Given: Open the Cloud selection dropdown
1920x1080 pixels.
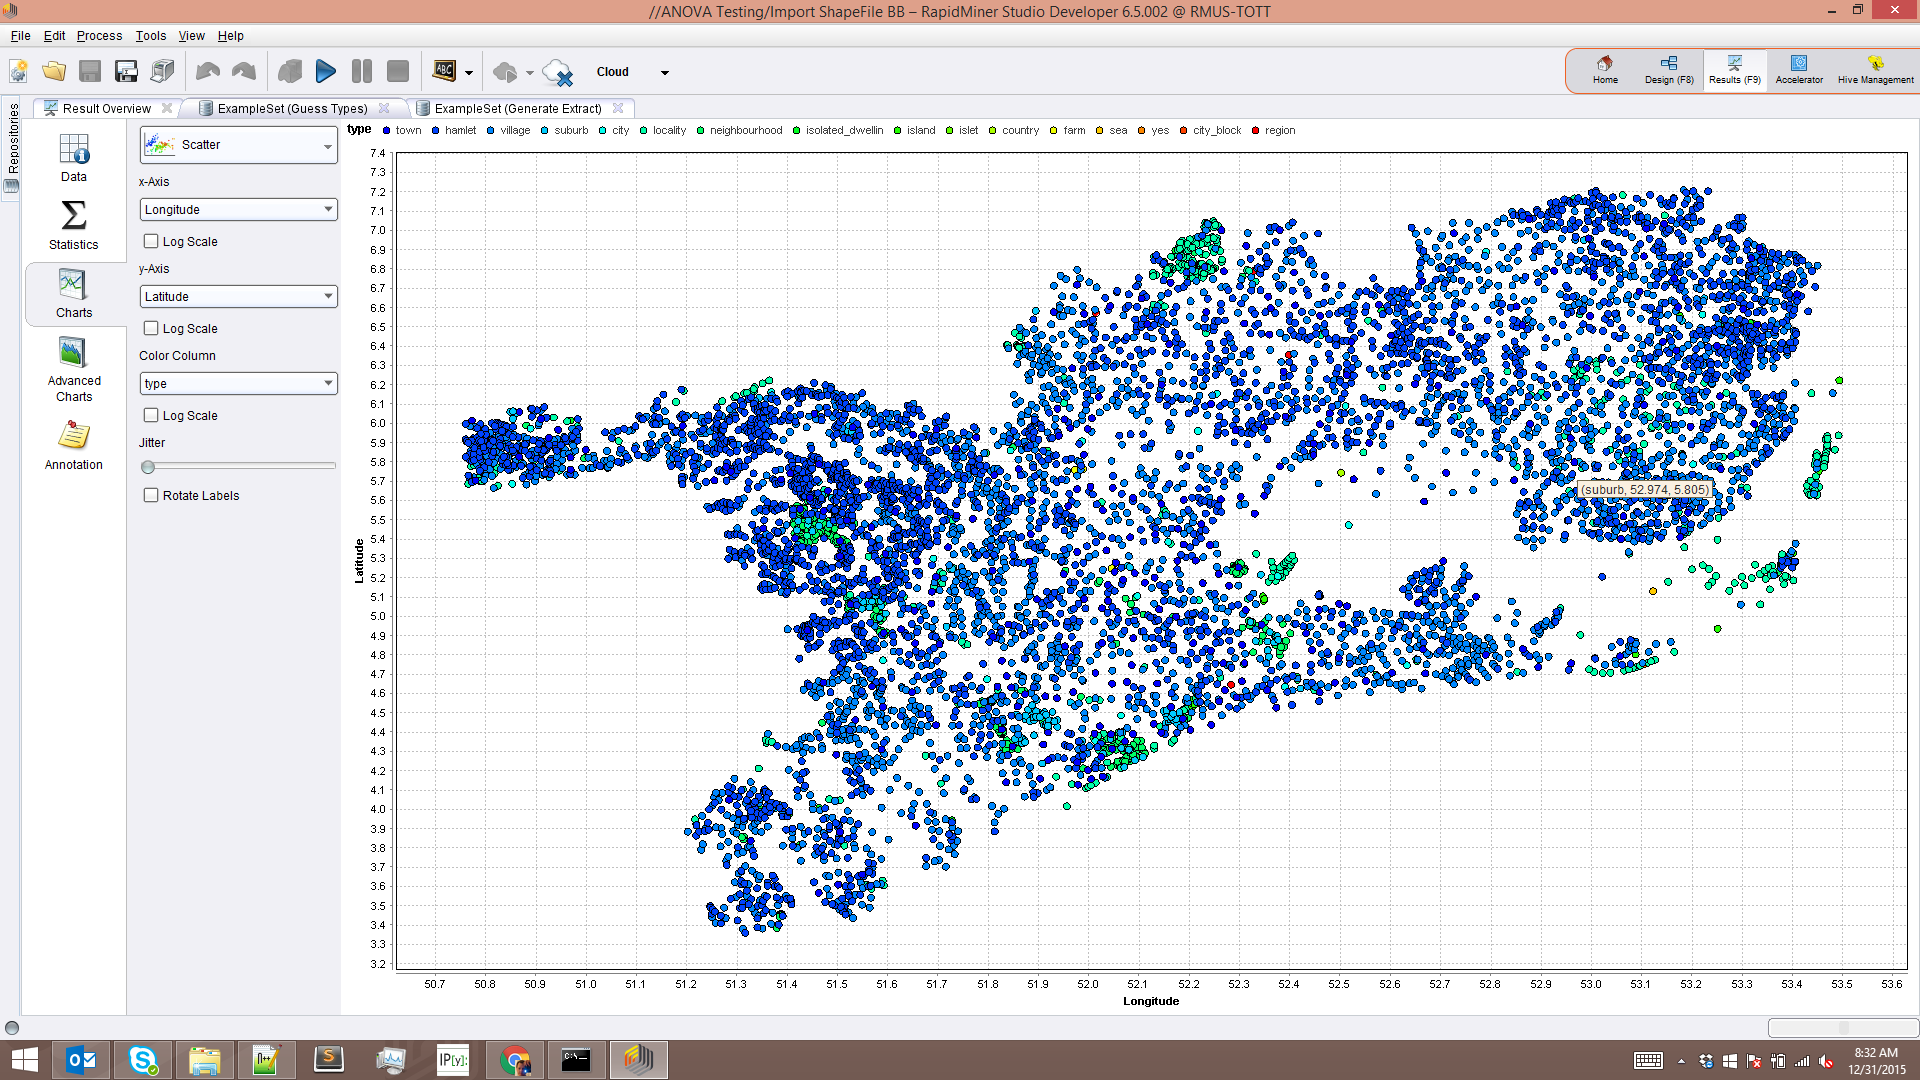Looking at the screenshot, I should point(664,73).
